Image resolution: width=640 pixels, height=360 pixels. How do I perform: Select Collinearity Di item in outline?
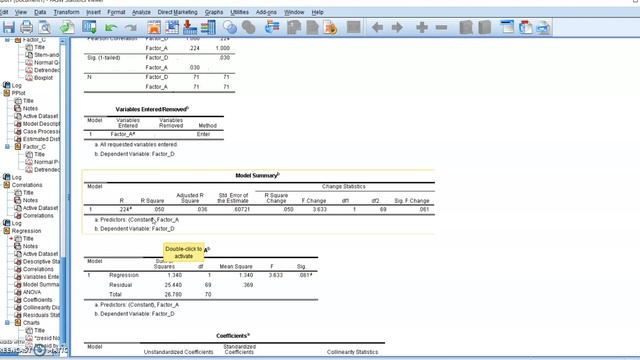(x=41, y=307)
